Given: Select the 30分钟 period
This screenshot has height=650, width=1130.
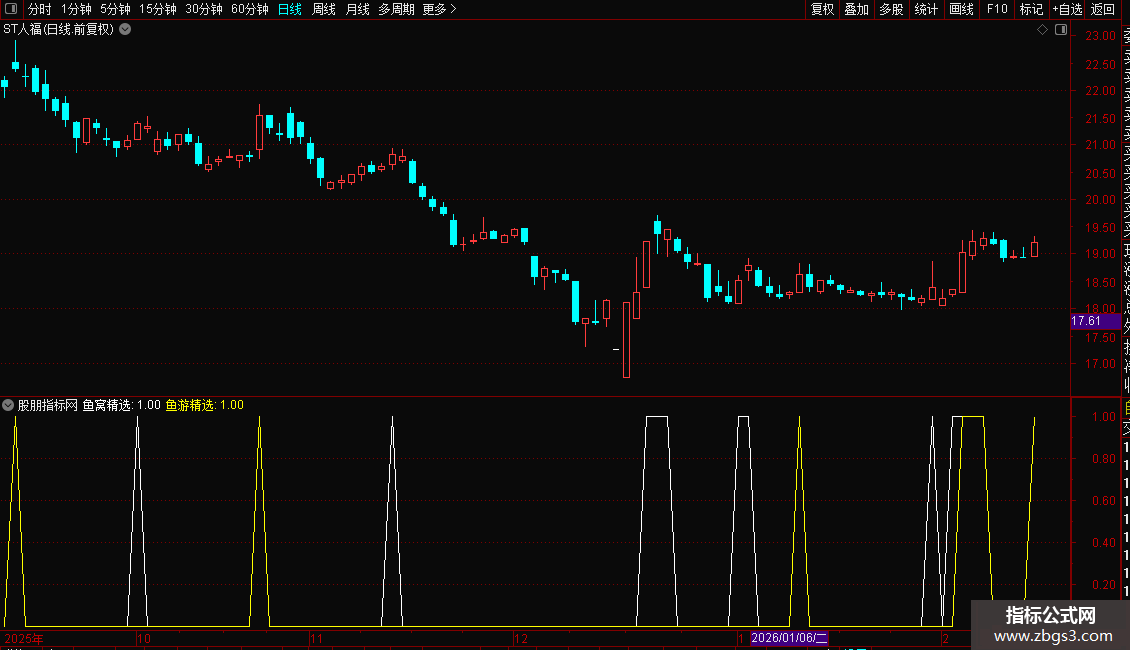Looking at the screenshot, I should click(x=204, y=9).
